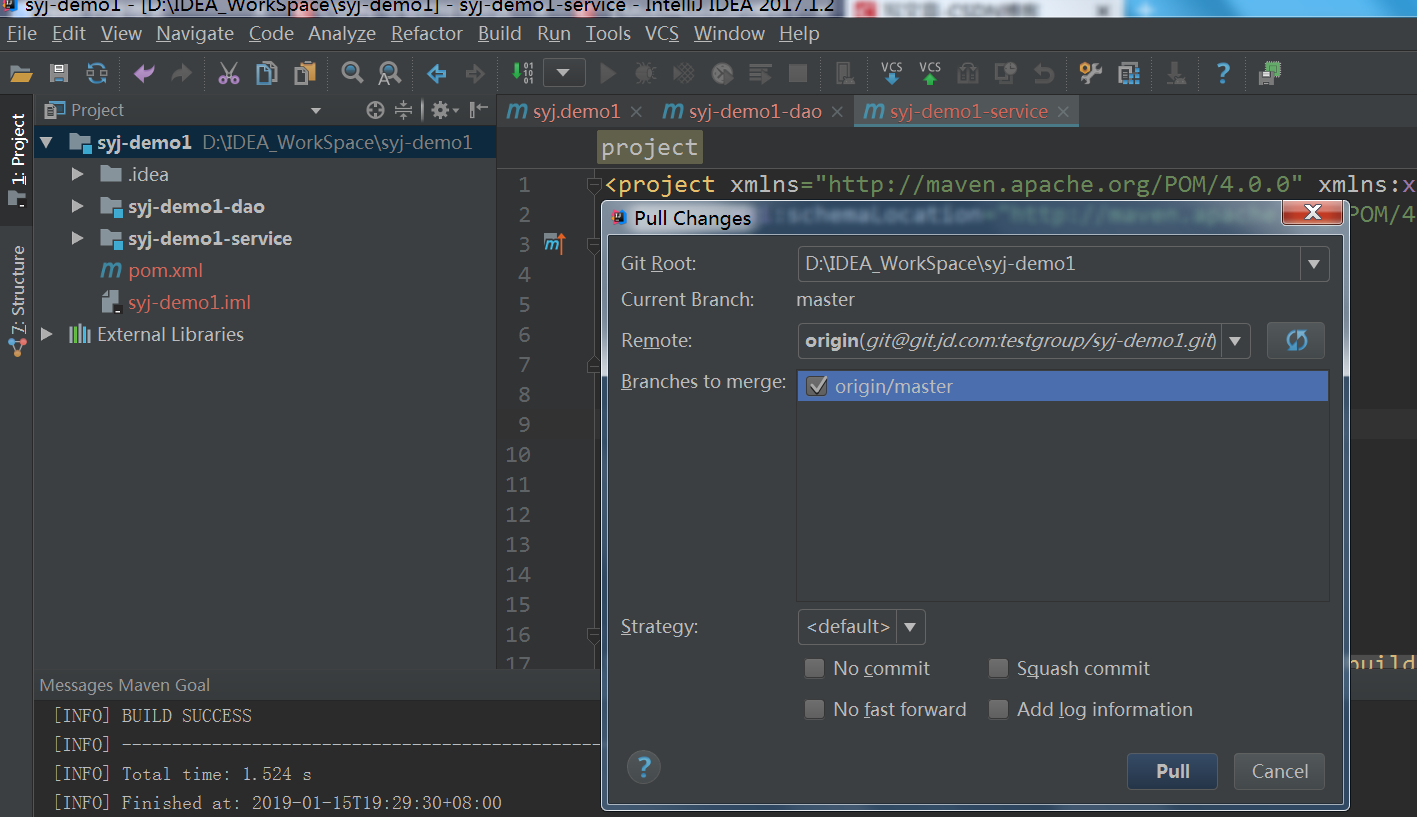
Task: Expand the .idea folder
Action: (x=78, y=174)
